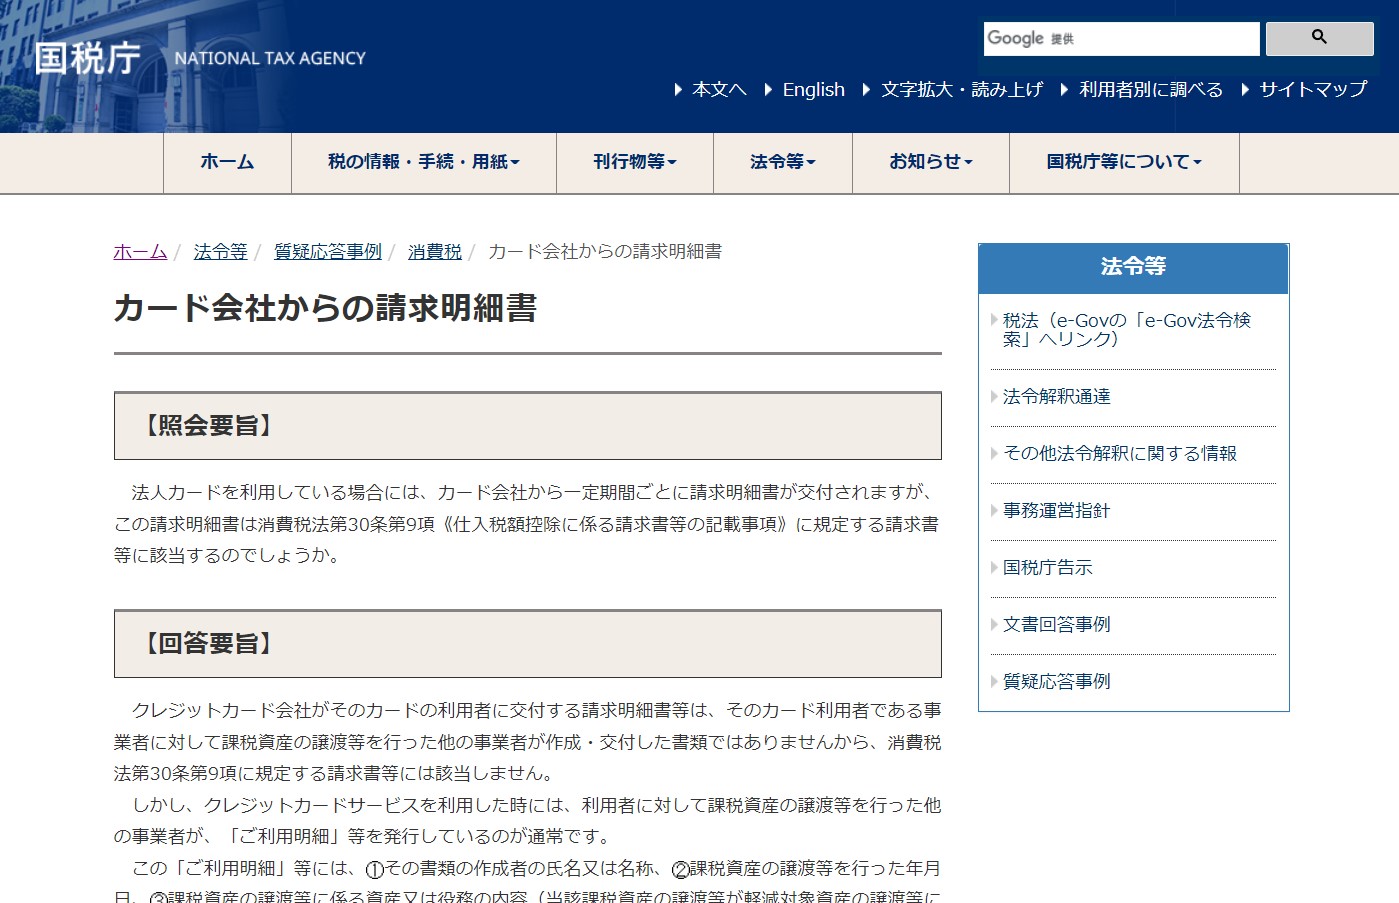The width and height of the screenshot is (1399, 903).
Task: Go to サイトマップ page
Action: point(1312,90)
